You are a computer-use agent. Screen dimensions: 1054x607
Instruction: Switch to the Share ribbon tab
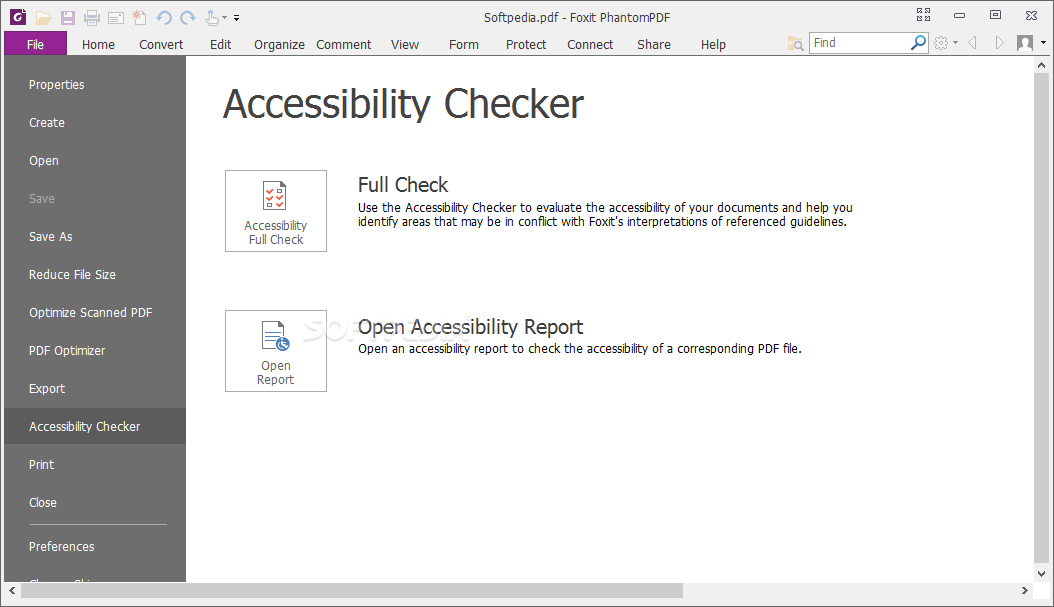click(x=654, y=44)
